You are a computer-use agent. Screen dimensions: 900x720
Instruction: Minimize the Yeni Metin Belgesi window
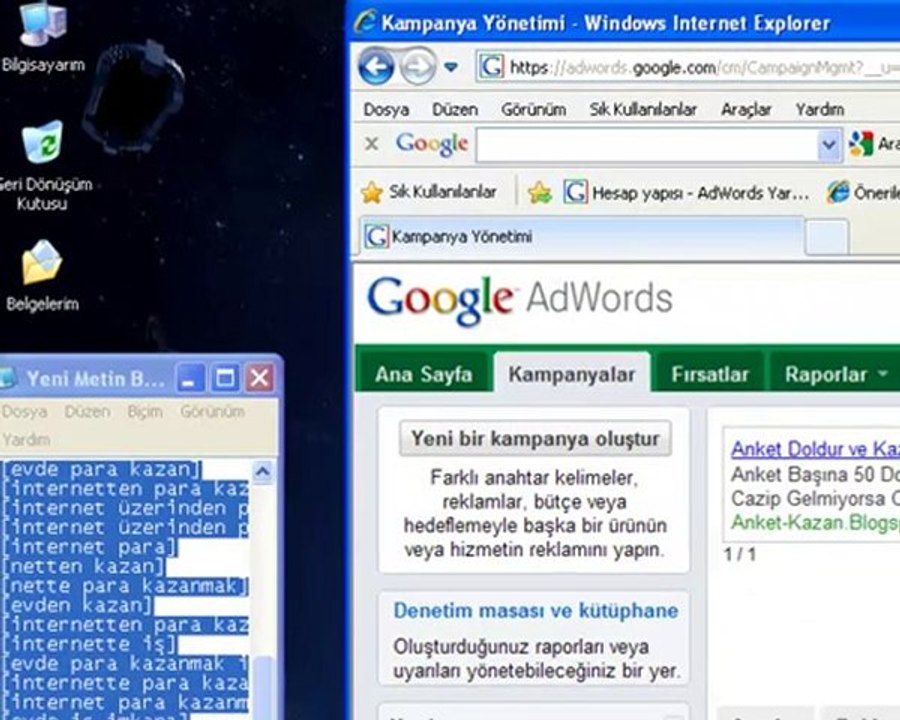tap(190, 378)
